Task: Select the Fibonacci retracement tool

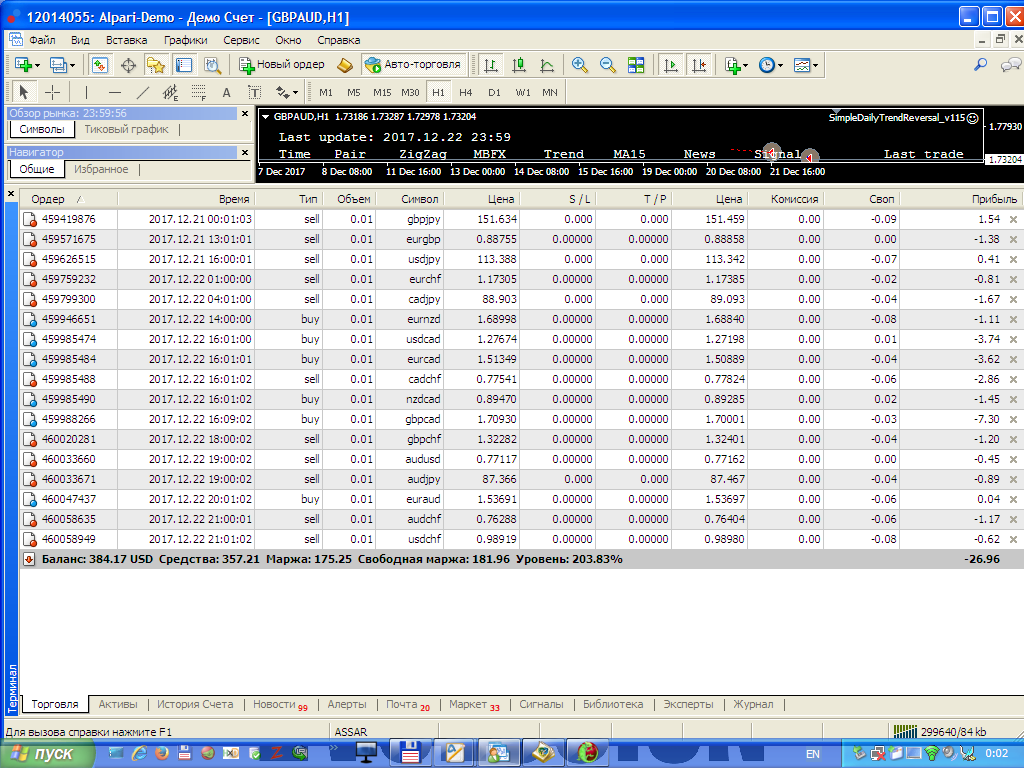Action: (x=199, y=92)
